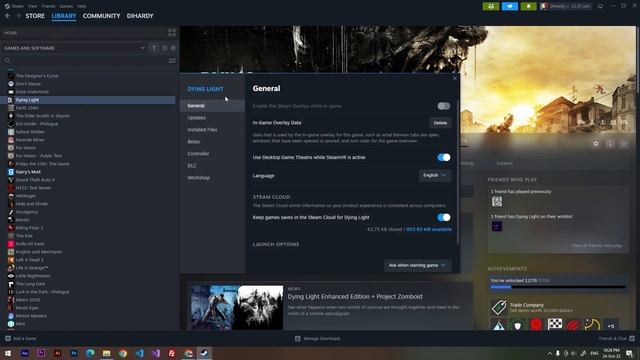Close the Dying Light properties dialog

coord(455,78)
